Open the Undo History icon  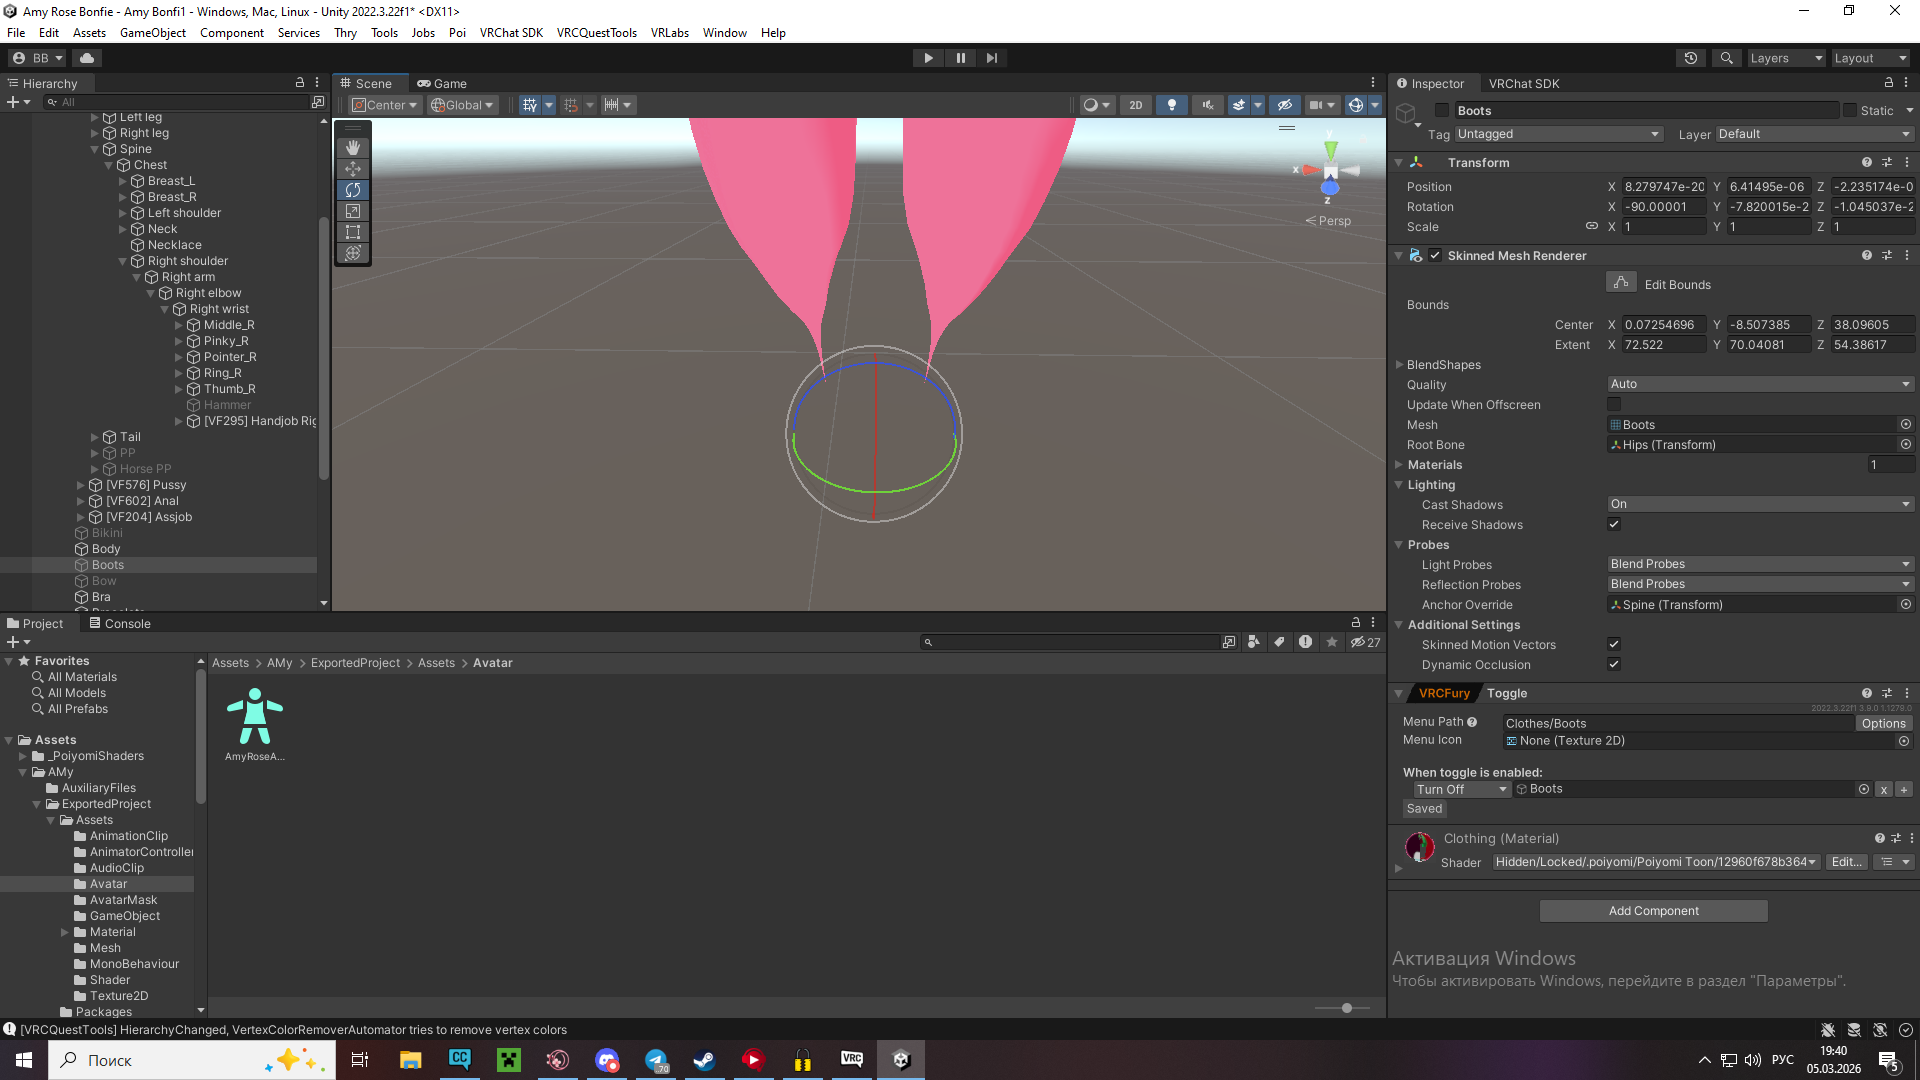point(1691,58)
